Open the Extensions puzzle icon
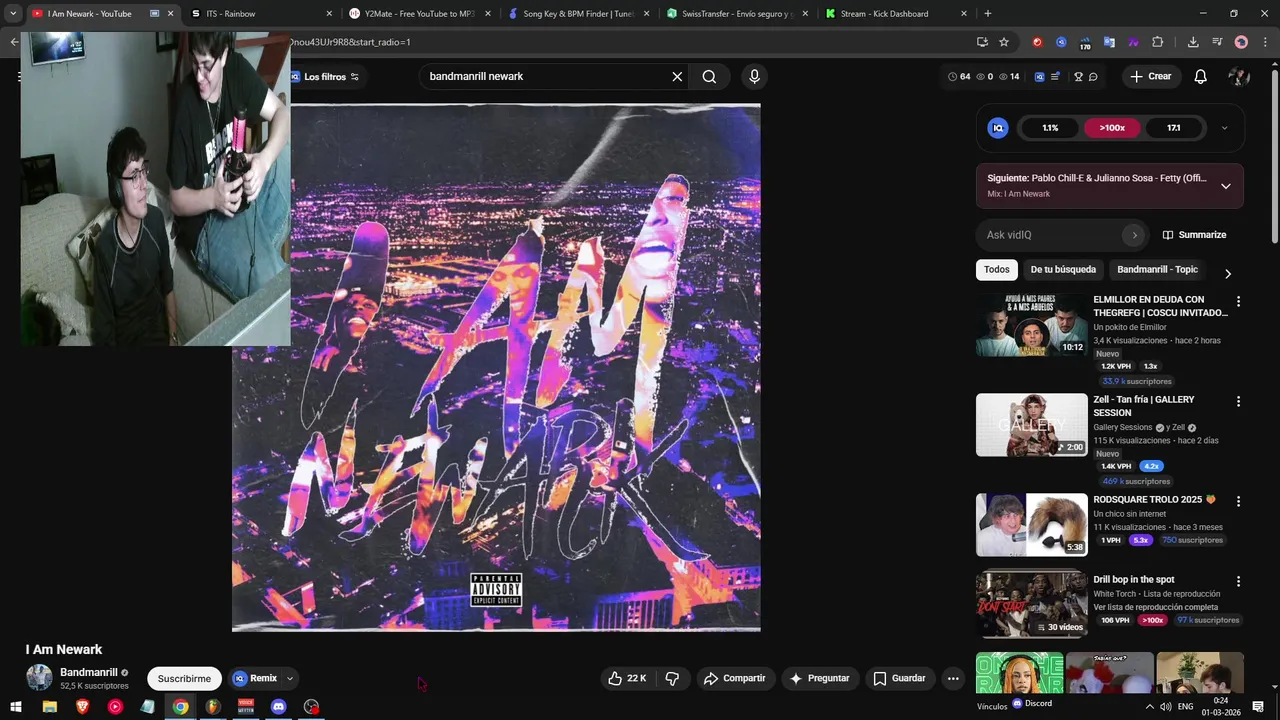Screen dimensions: 1280x720 1158,42
